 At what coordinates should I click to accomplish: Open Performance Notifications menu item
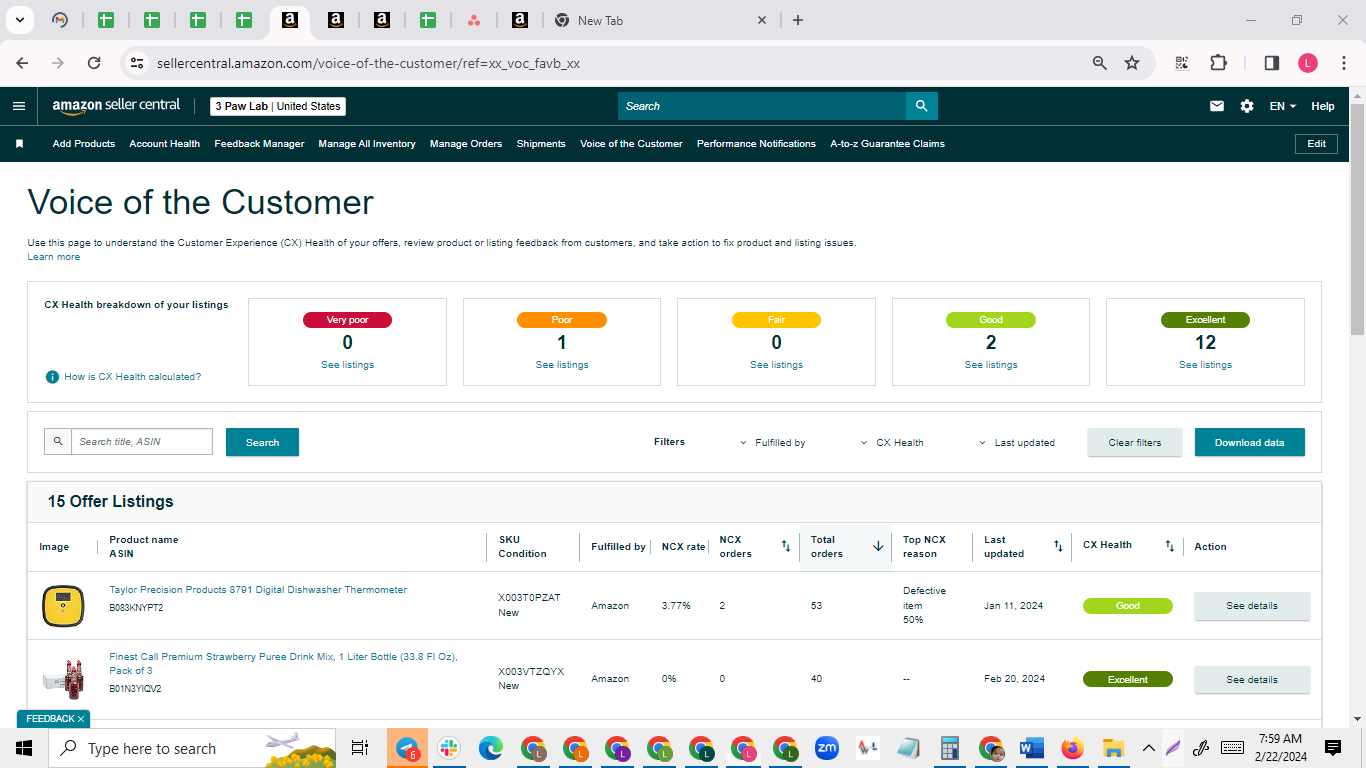pyautogui.click(x=756, y=144)
